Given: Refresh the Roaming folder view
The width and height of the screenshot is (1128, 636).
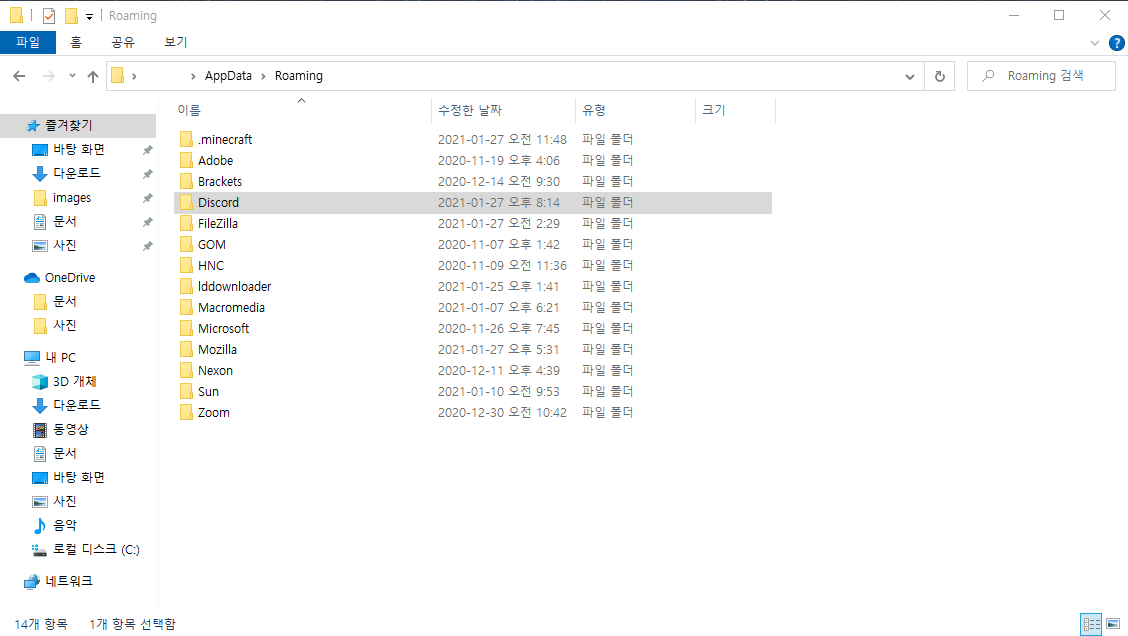Looking at the screenshot, I should [940, 76].
